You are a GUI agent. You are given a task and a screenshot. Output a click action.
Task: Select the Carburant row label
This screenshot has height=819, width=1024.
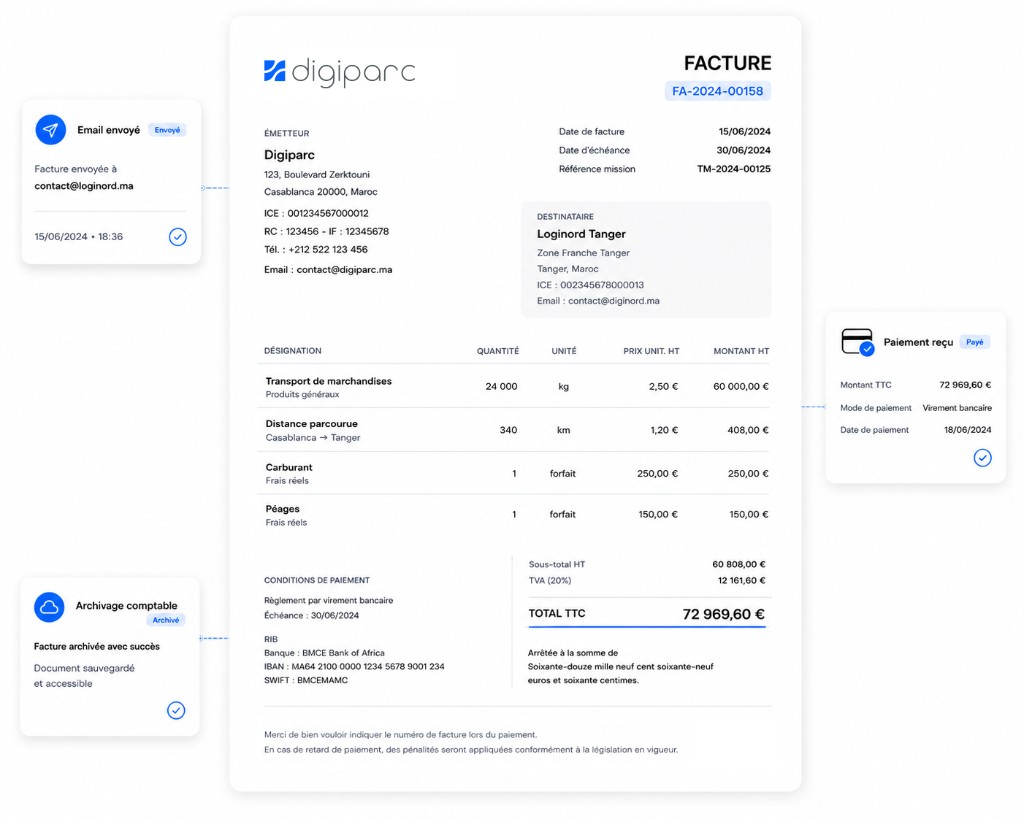click(289, 467)
